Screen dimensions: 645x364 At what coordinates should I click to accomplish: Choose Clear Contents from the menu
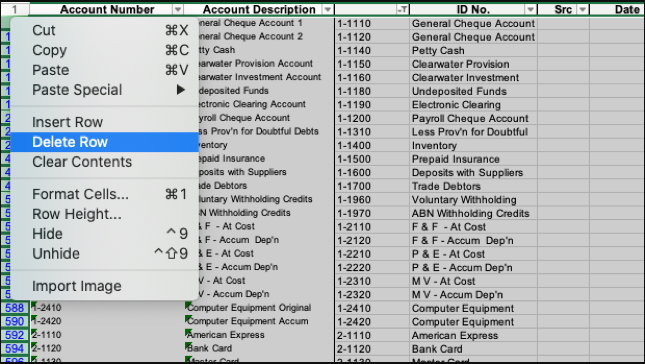pos(104,162)
